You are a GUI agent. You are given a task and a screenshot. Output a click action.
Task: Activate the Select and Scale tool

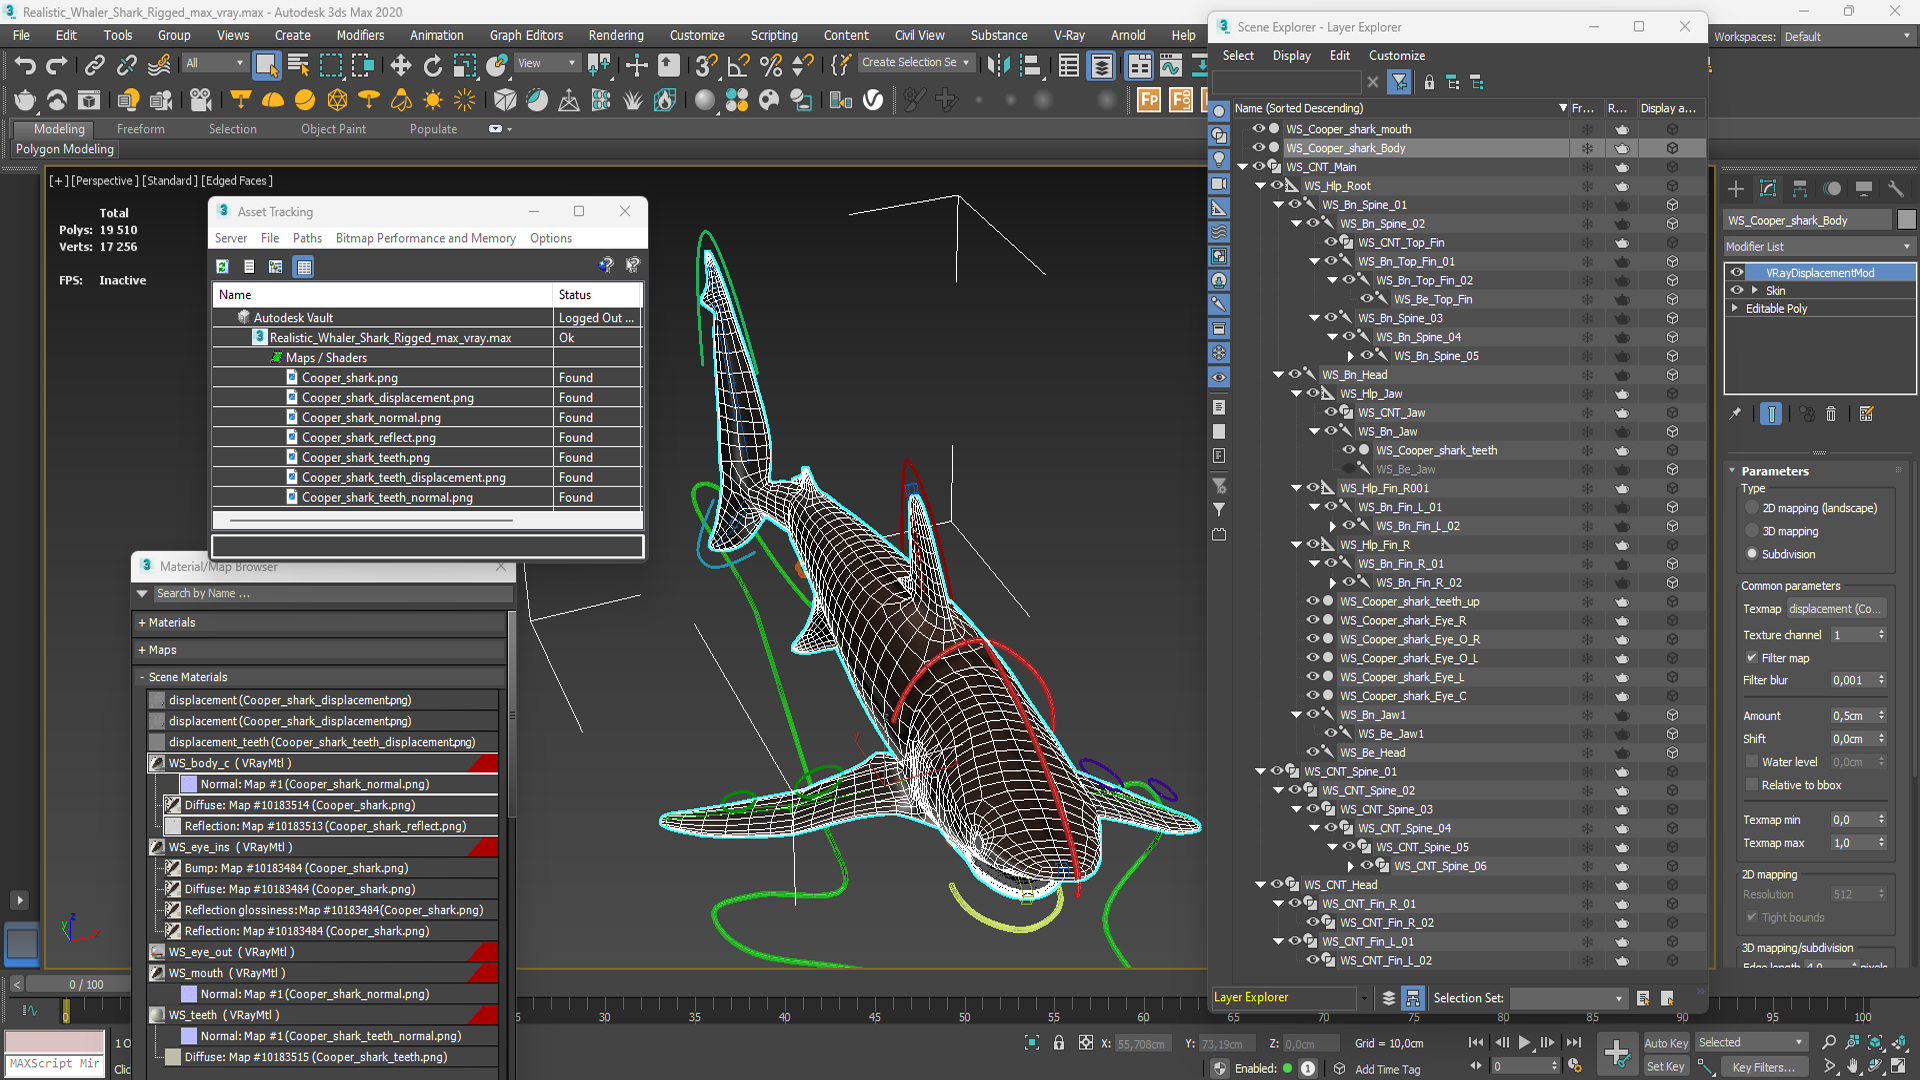[x=464, y=66]
